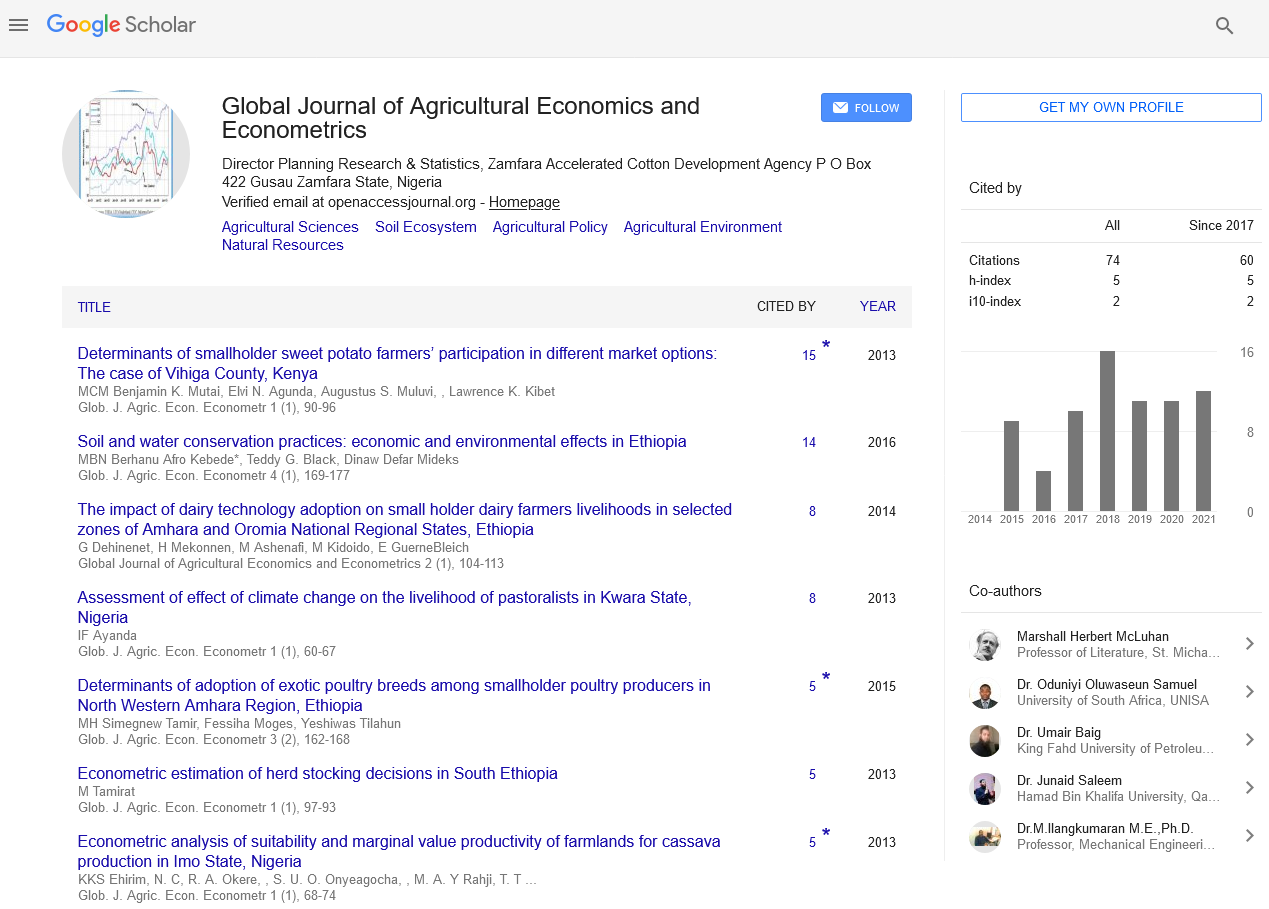Open the hamburger main menu
This screenshot has height=909, width=1269.
point(18,26)
